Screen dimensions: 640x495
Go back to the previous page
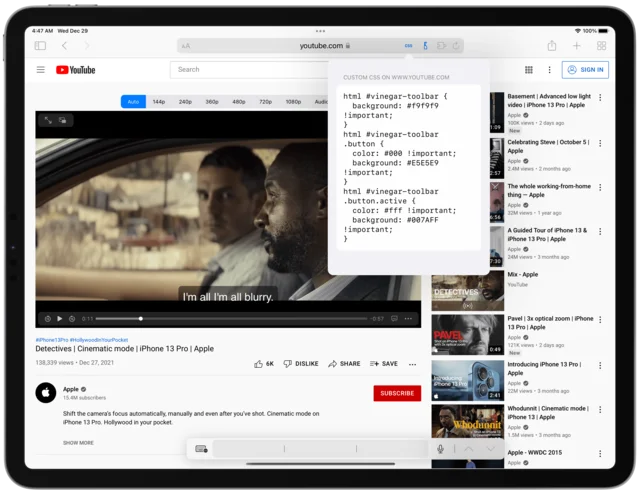[x=64, y=46]
